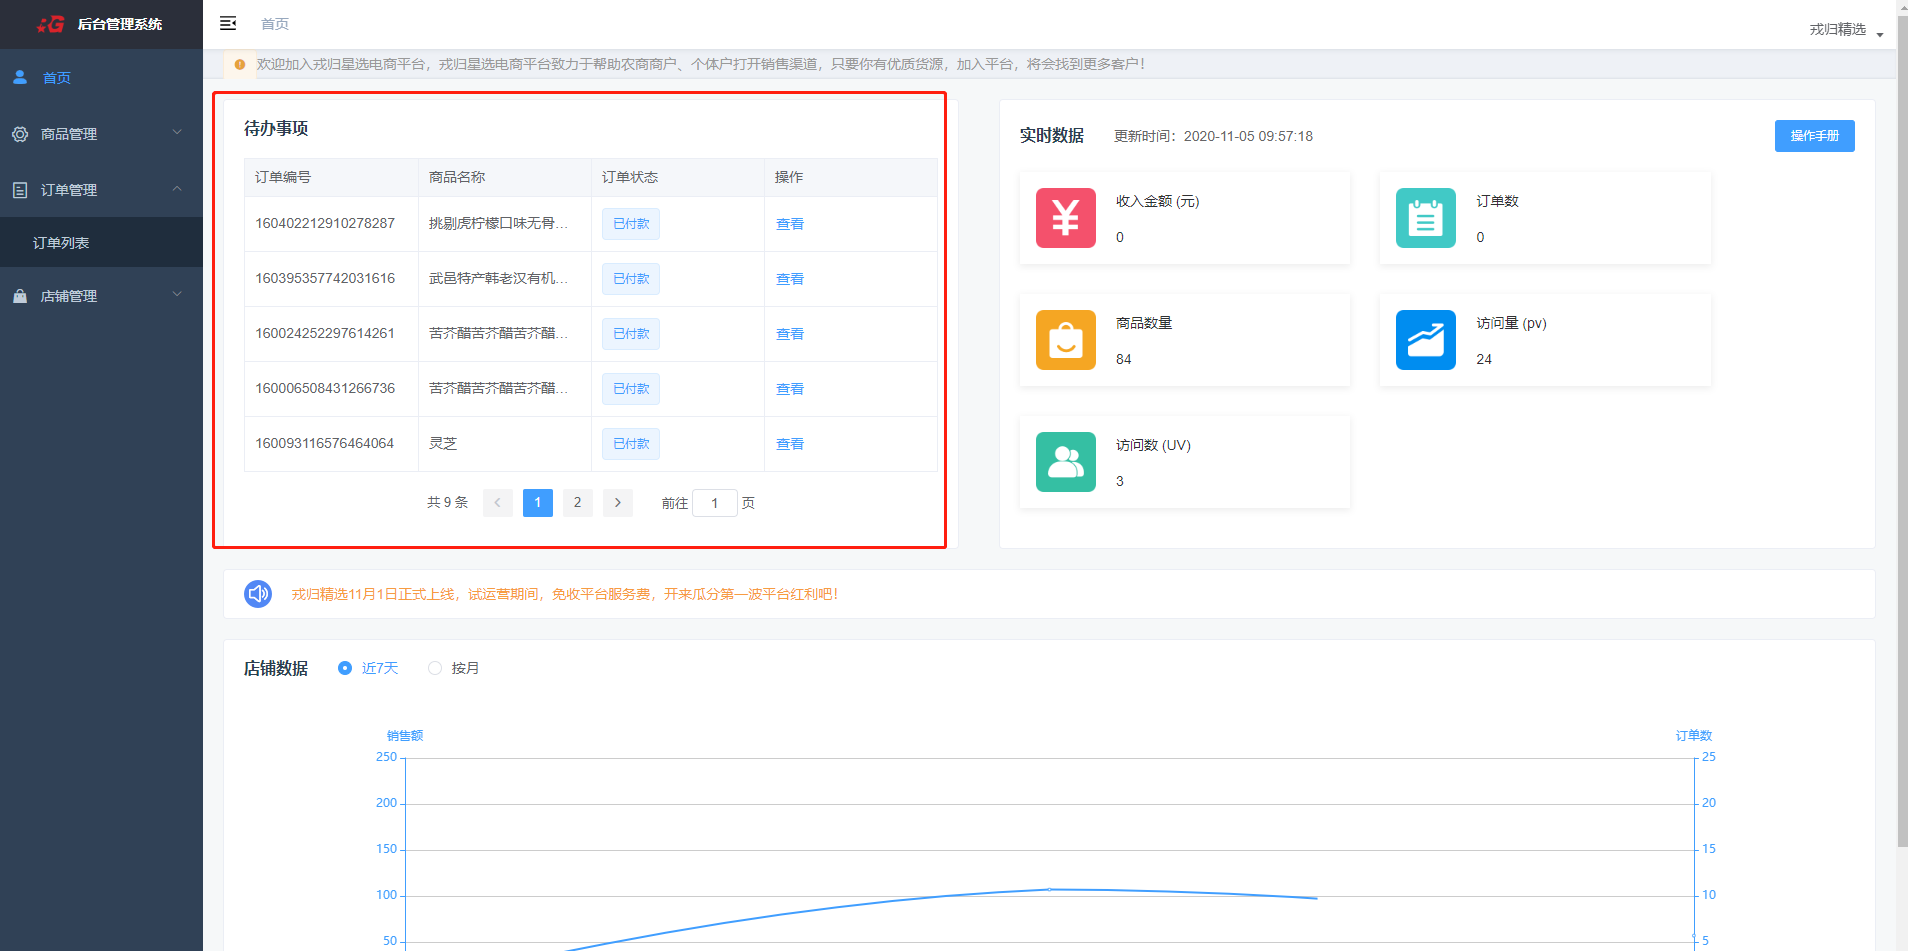Open the 戎归精选 user dropdown
Screen dimensions: 1908x951
1845,30
